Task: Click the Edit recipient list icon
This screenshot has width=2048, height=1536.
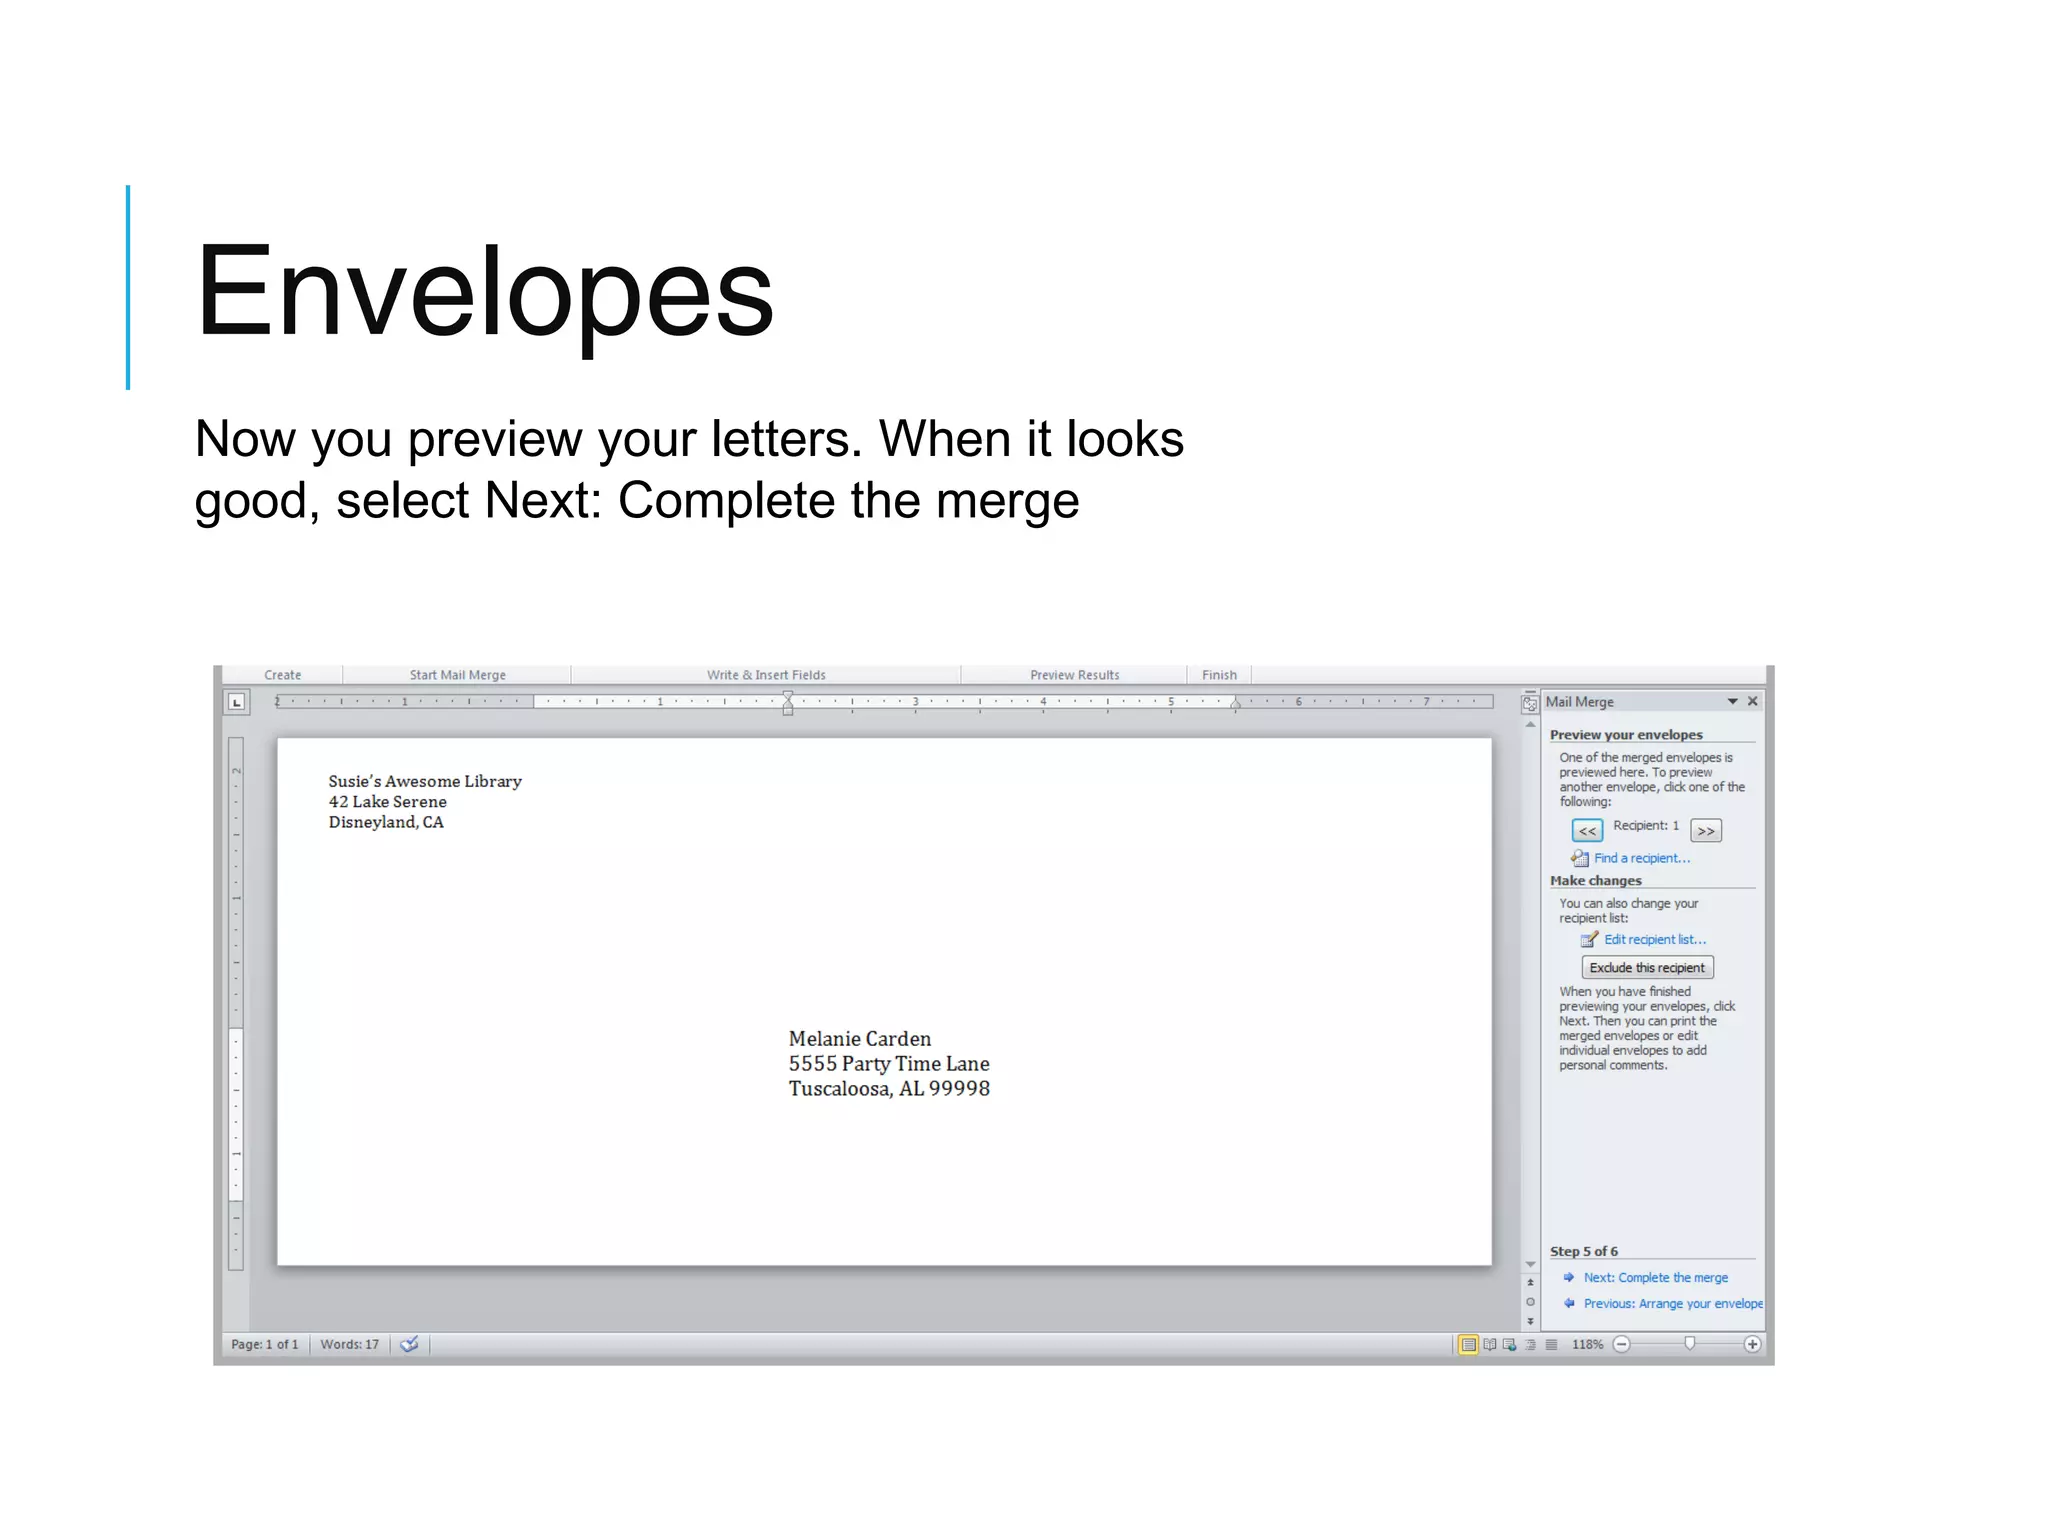Action: click(1589, 939)
